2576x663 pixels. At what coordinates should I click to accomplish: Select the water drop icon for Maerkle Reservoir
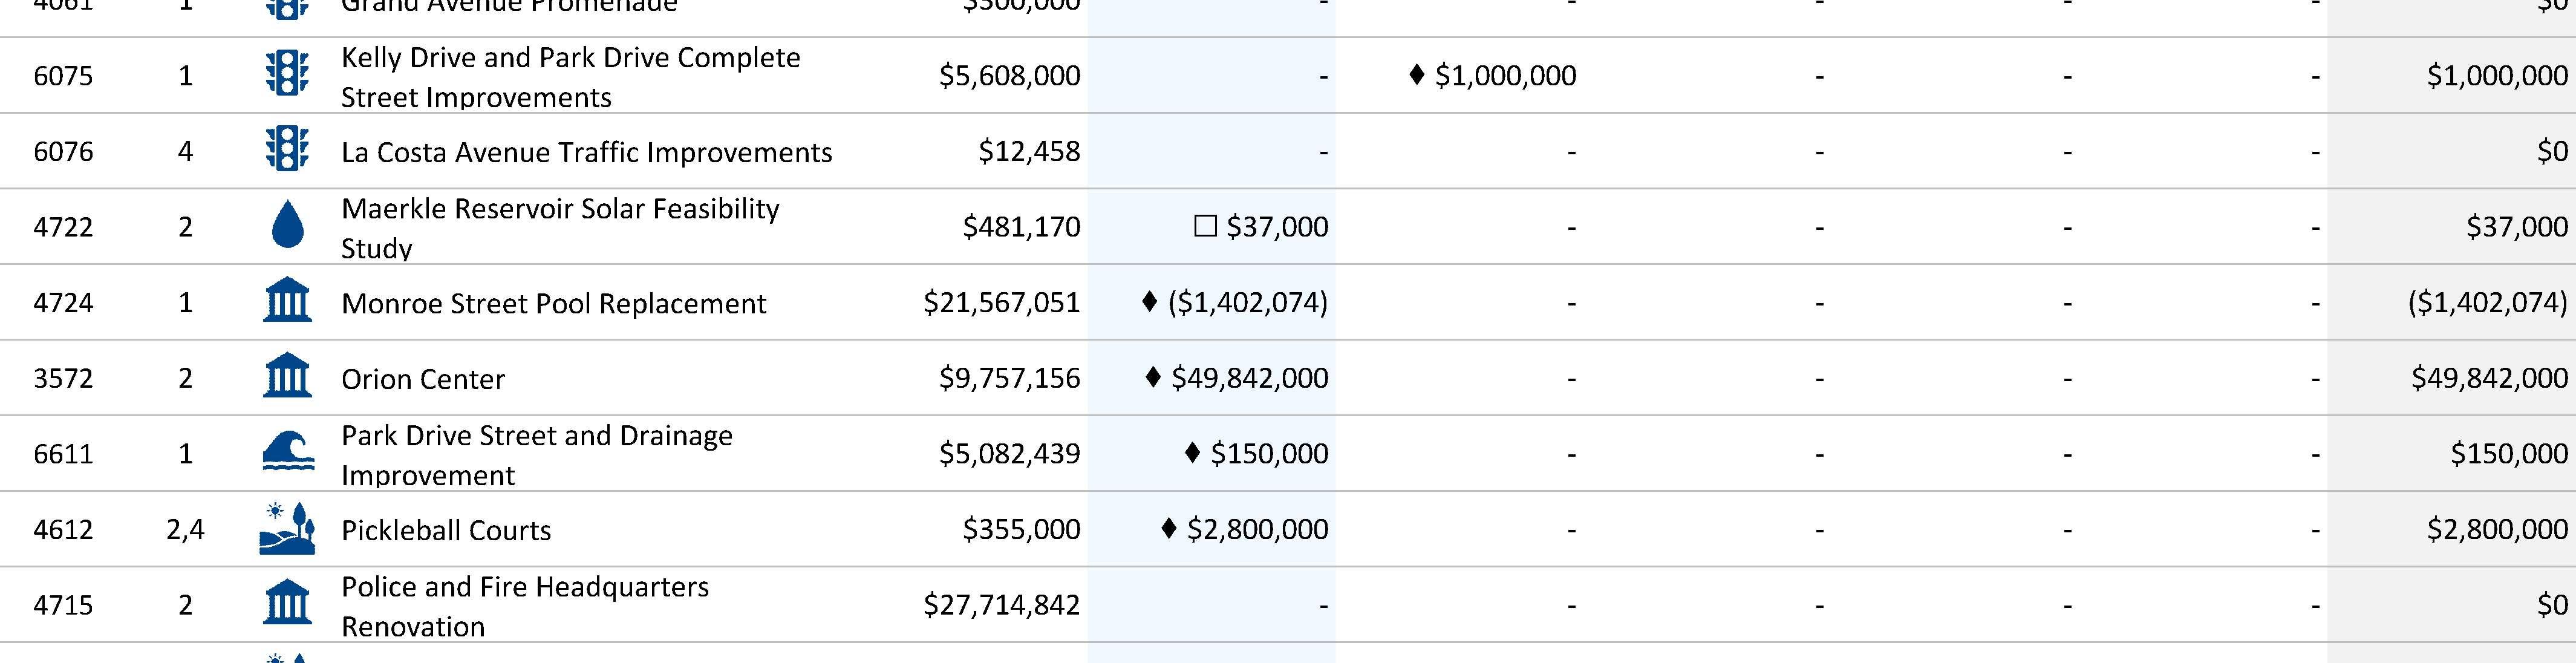coord(287,226)
